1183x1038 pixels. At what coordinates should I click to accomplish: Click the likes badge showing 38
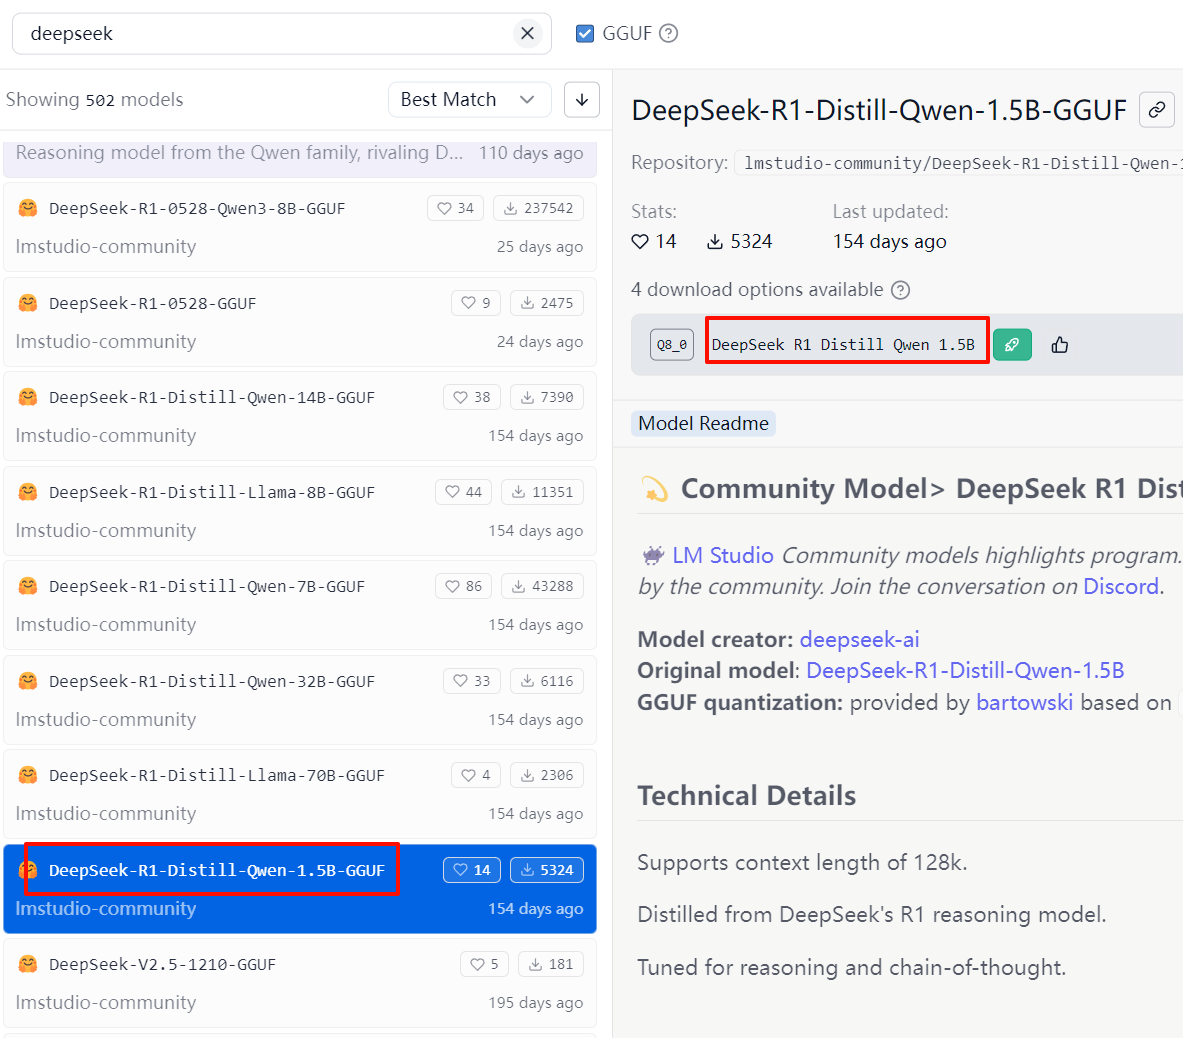(x=472, y=398)
